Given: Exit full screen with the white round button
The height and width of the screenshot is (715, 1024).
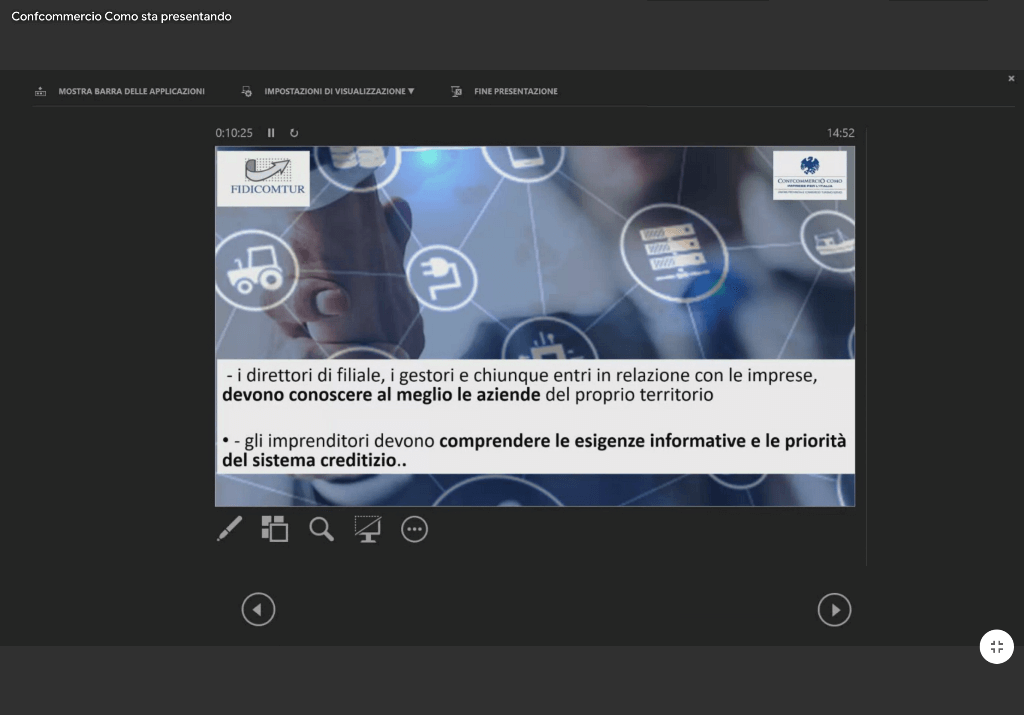Looking at the screenshot, I should (x=996, y=646).
